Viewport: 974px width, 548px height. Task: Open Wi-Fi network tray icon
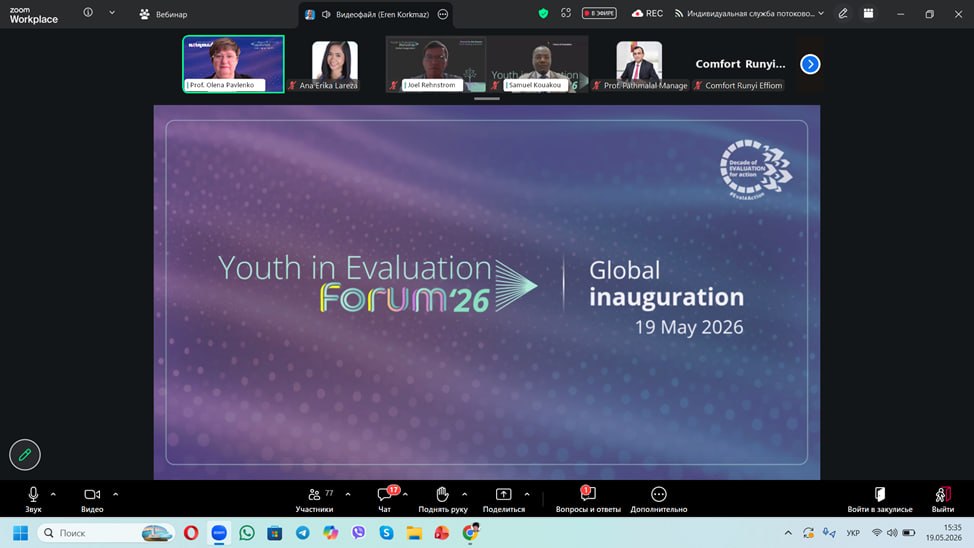click(x=876, y=533)
